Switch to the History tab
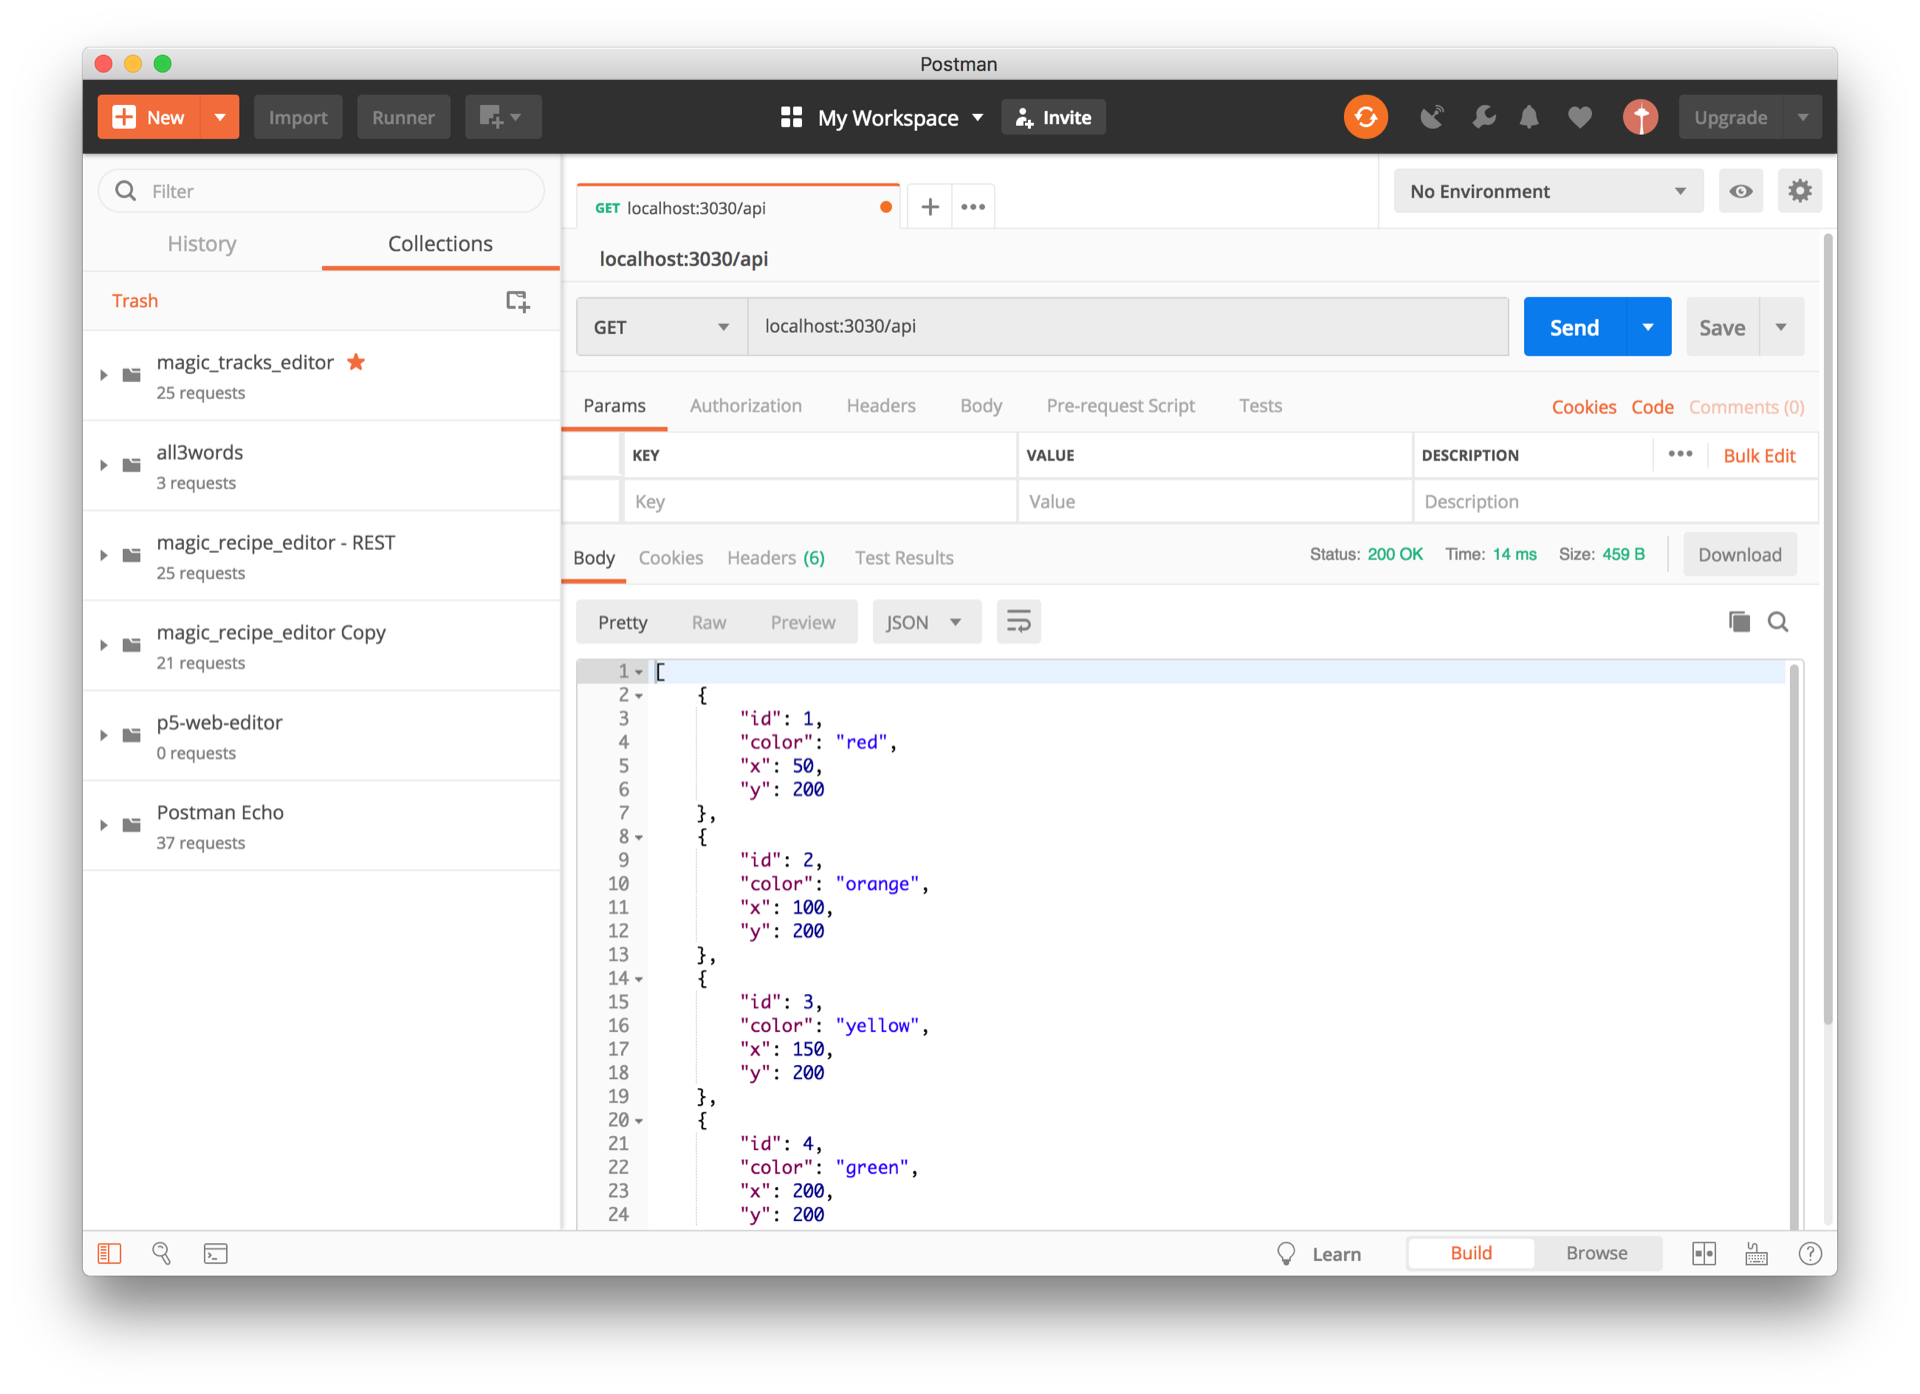Screen dimensions: 1920x1394 point(202,244)
